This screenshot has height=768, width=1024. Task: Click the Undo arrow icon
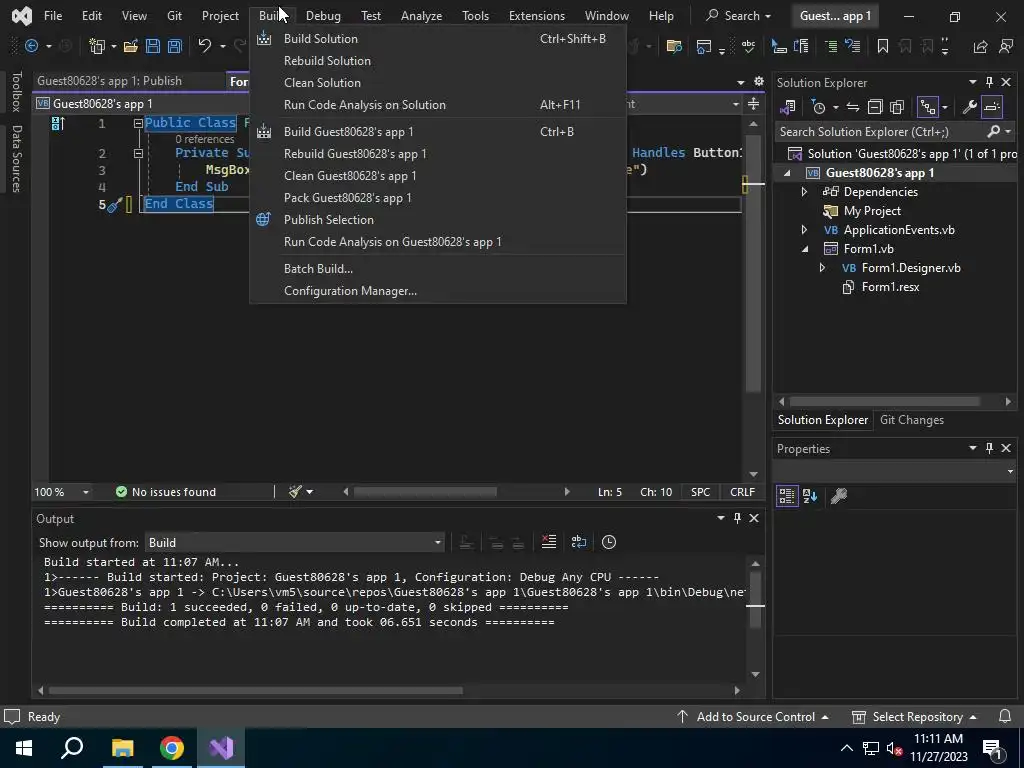[x=204, y=46]
